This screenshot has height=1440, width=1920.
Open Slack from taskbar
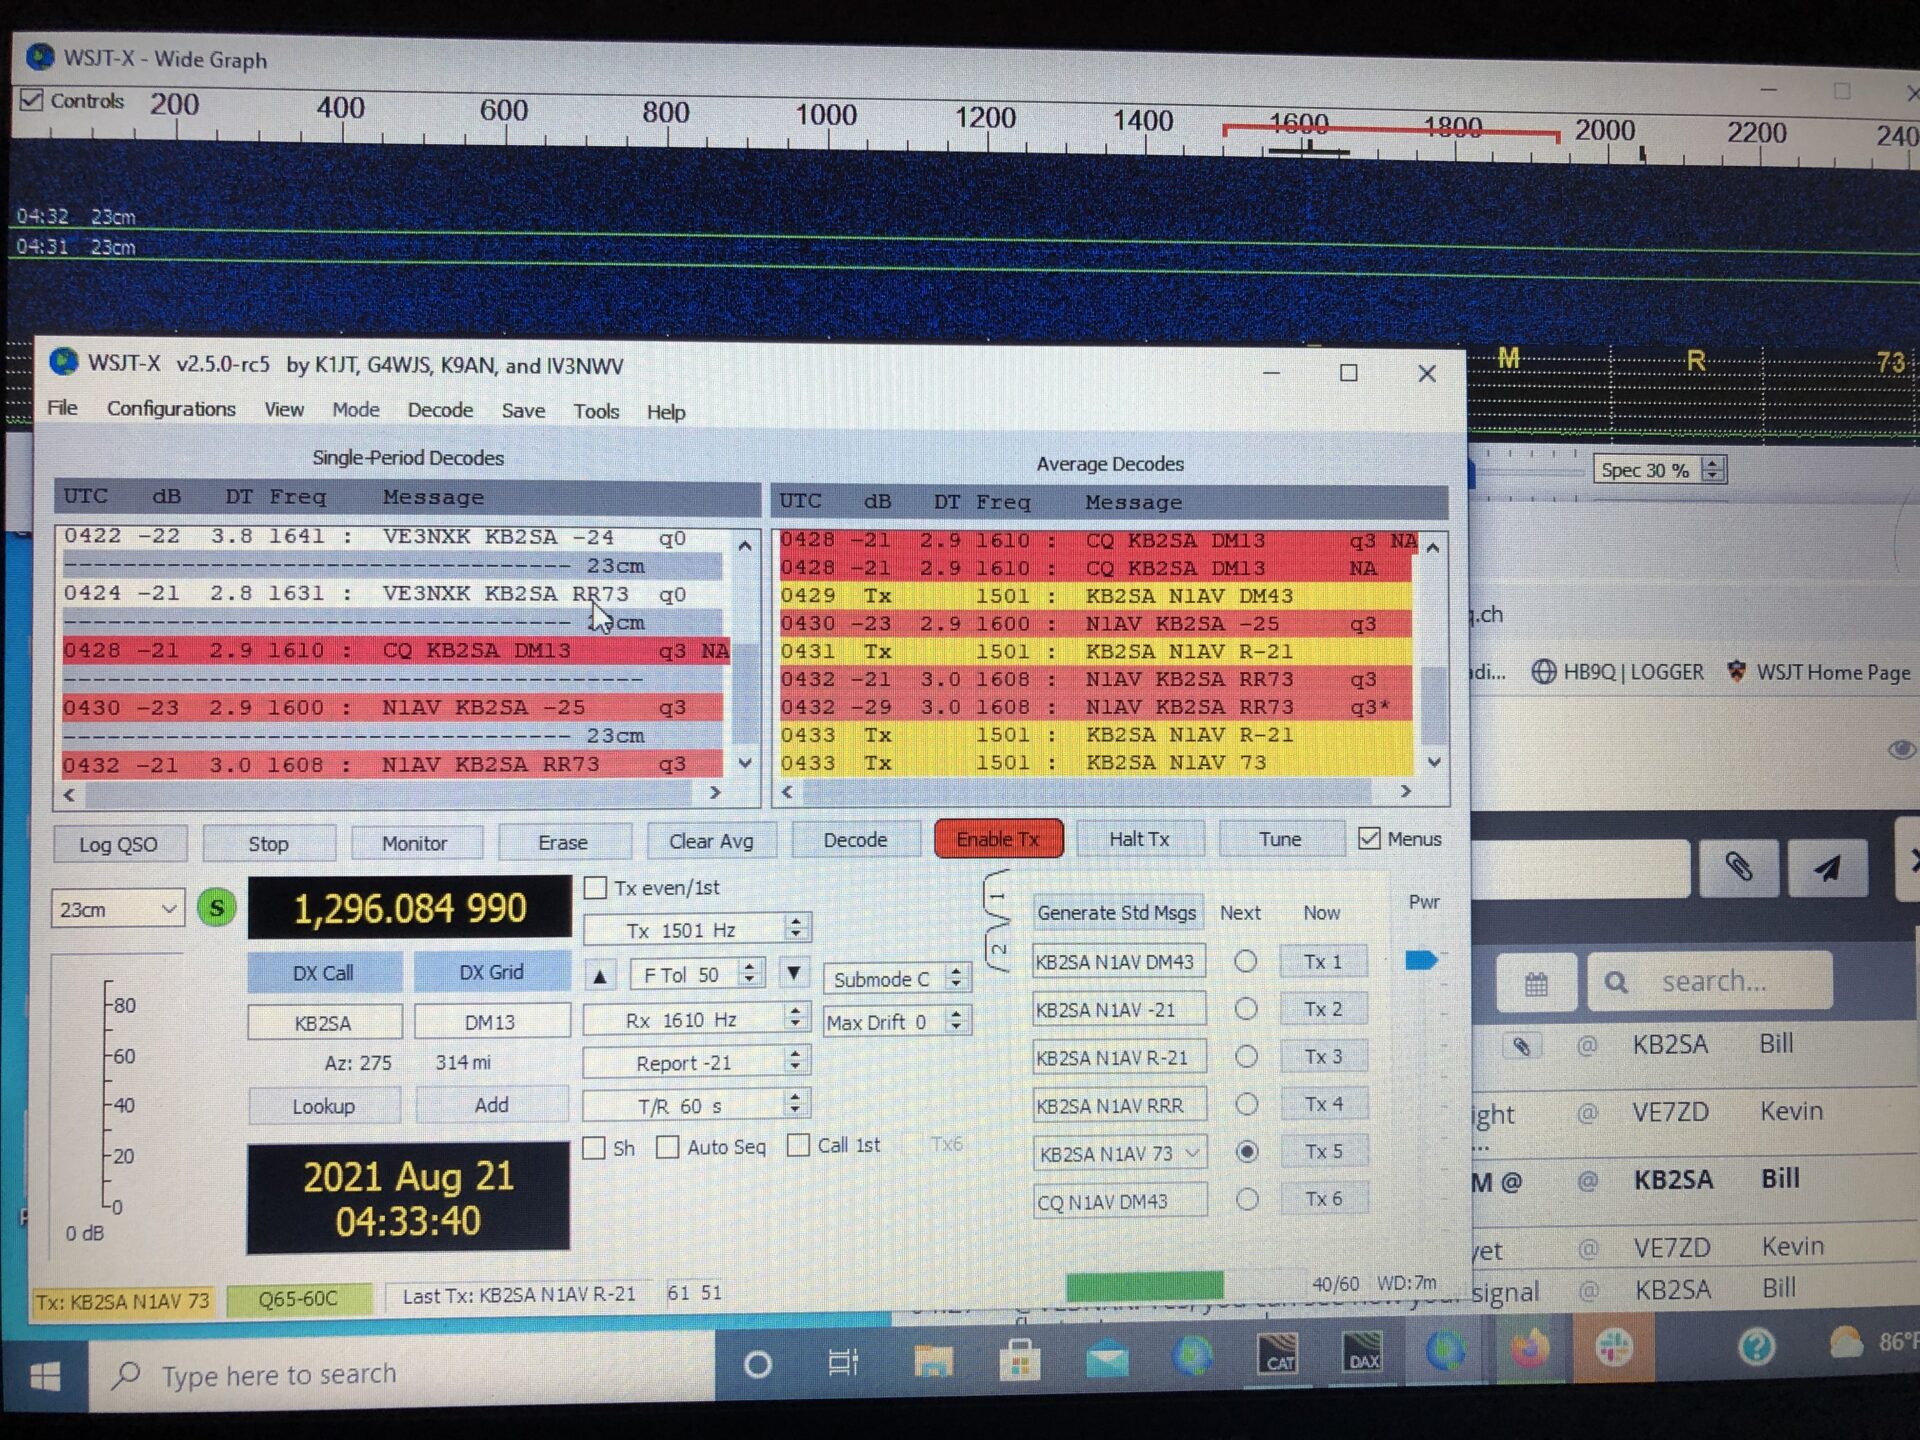pyautogui.click(x=1613, y=1348)
